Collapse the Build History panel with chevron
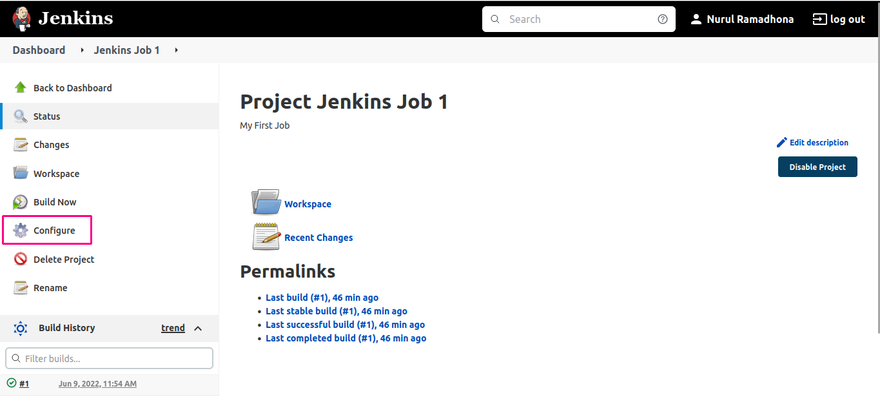The image size is (880, 396). pos(198,328)
